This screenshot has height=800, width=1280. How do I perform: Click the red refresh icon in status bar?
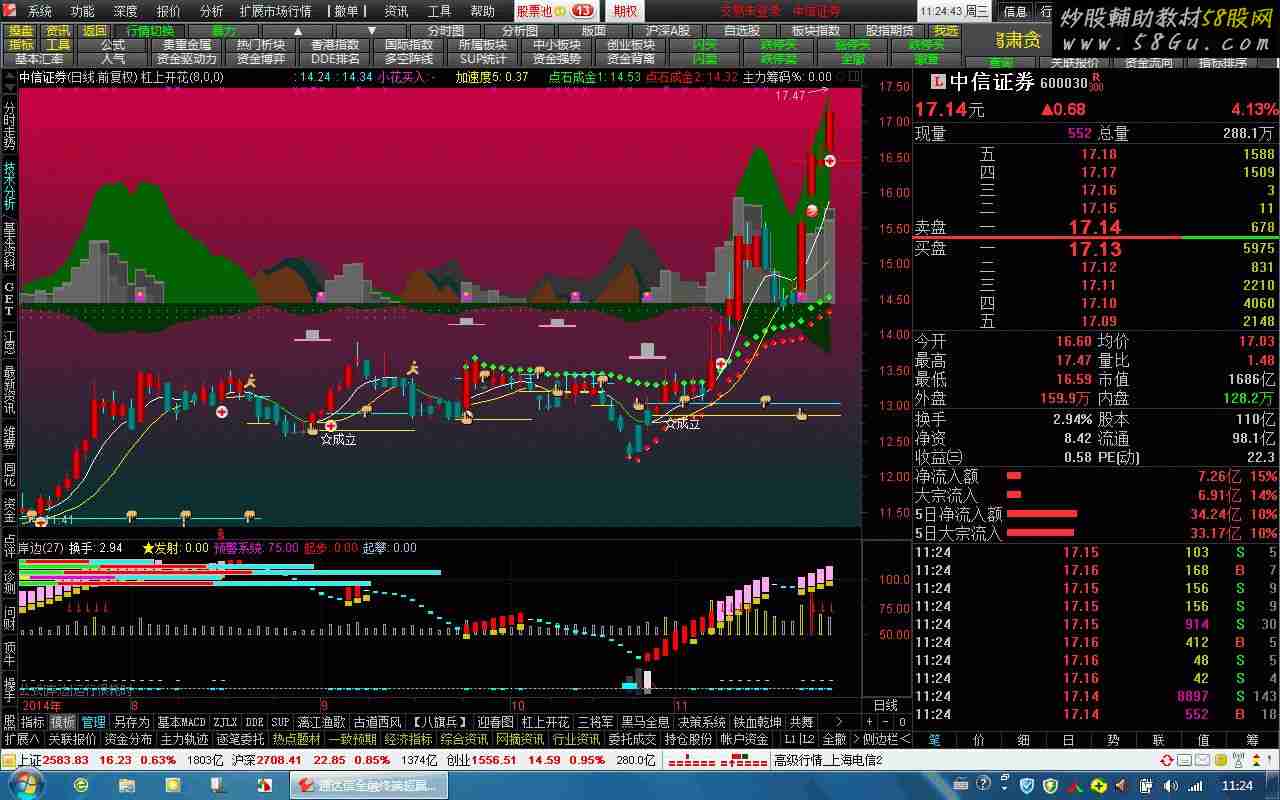[1167, 760]
